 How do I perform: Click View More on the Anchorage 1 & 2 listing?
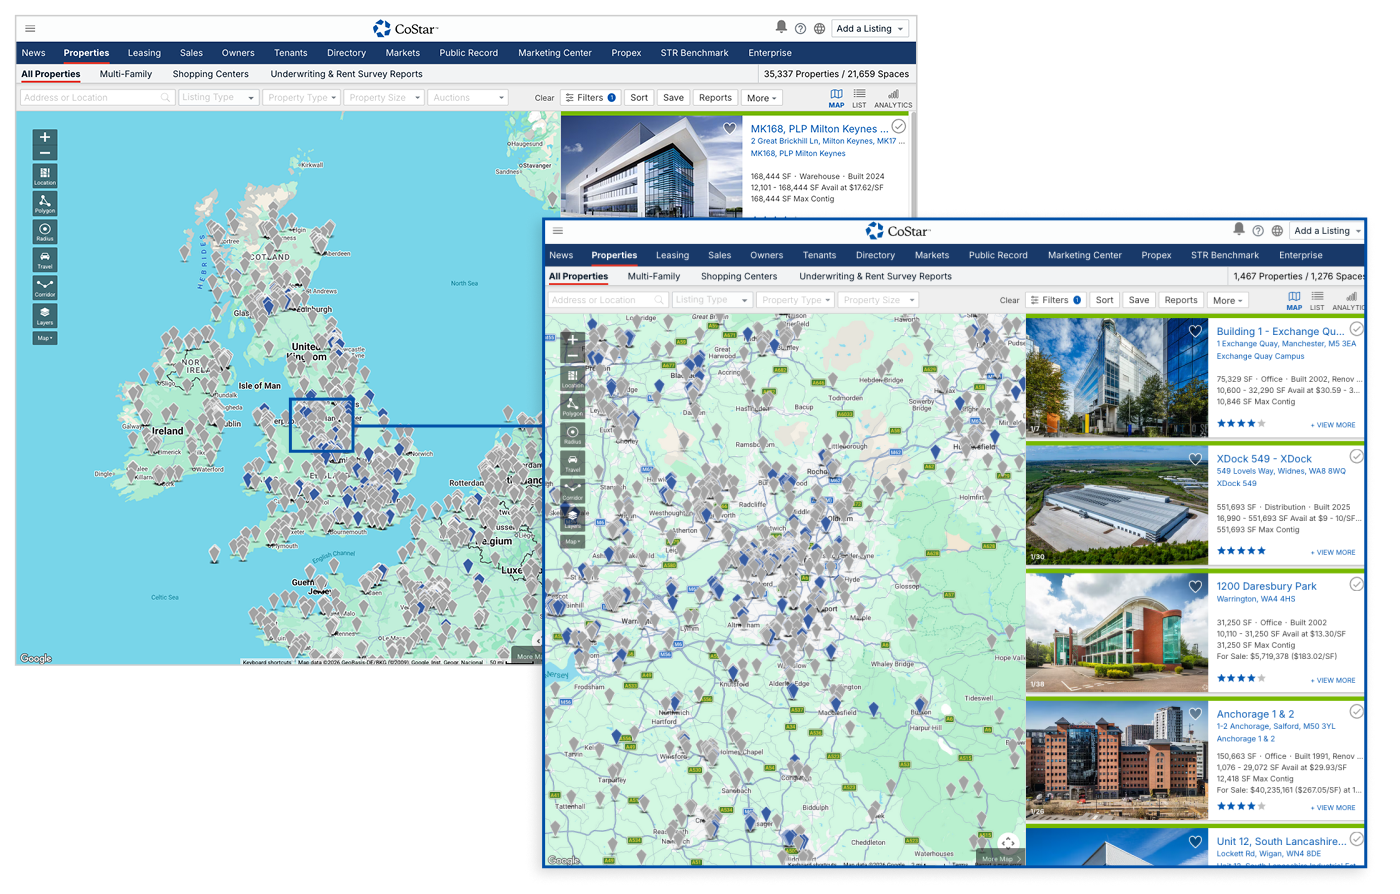tap(1333, 808)
